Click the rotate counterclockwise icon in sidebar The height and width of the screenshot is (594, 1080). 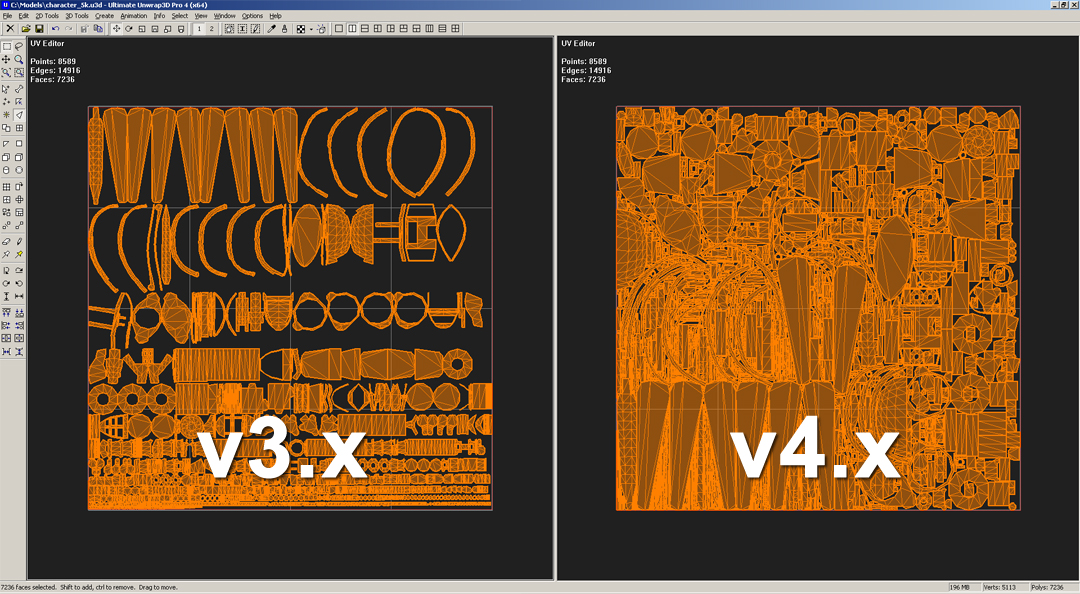pos(19,283)
